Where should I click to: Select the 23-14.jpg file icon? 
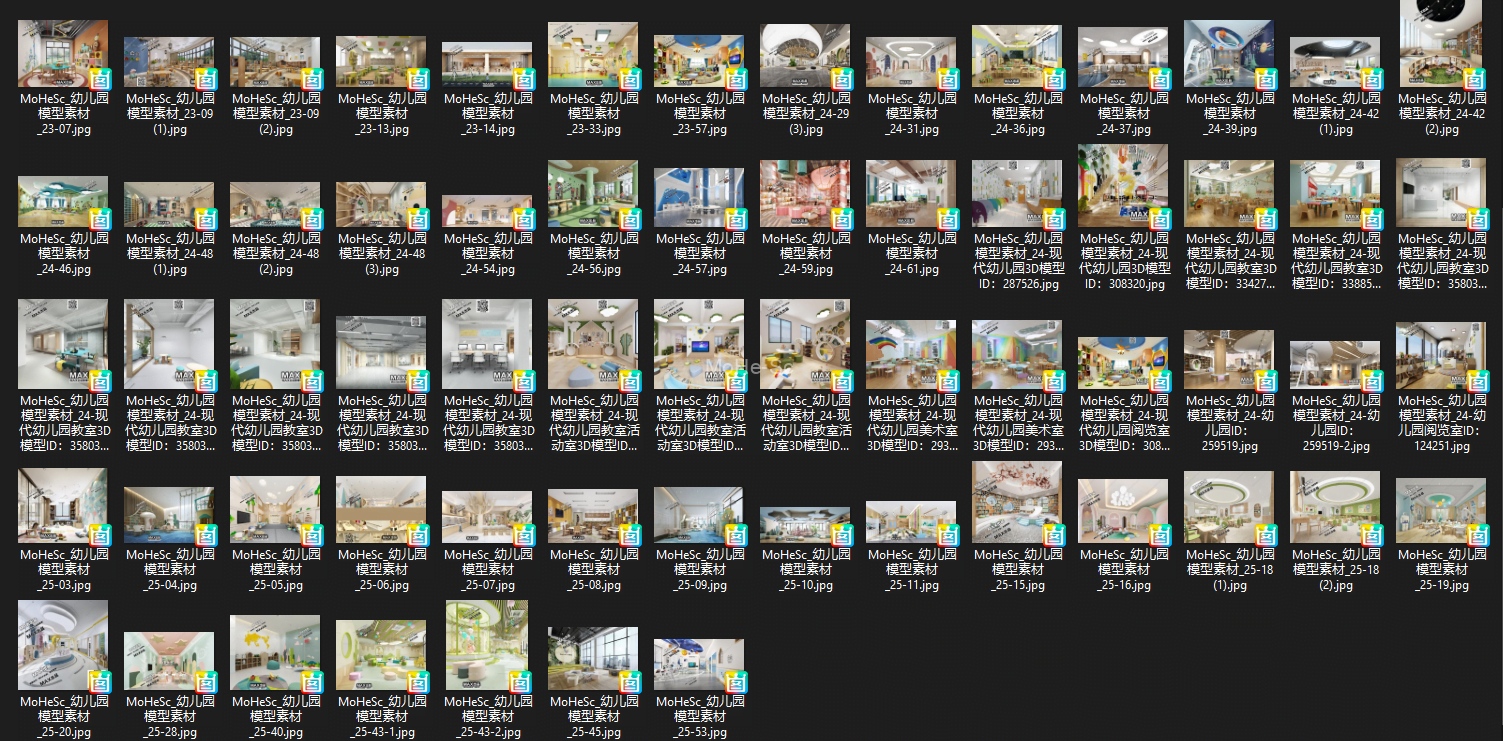487,66
